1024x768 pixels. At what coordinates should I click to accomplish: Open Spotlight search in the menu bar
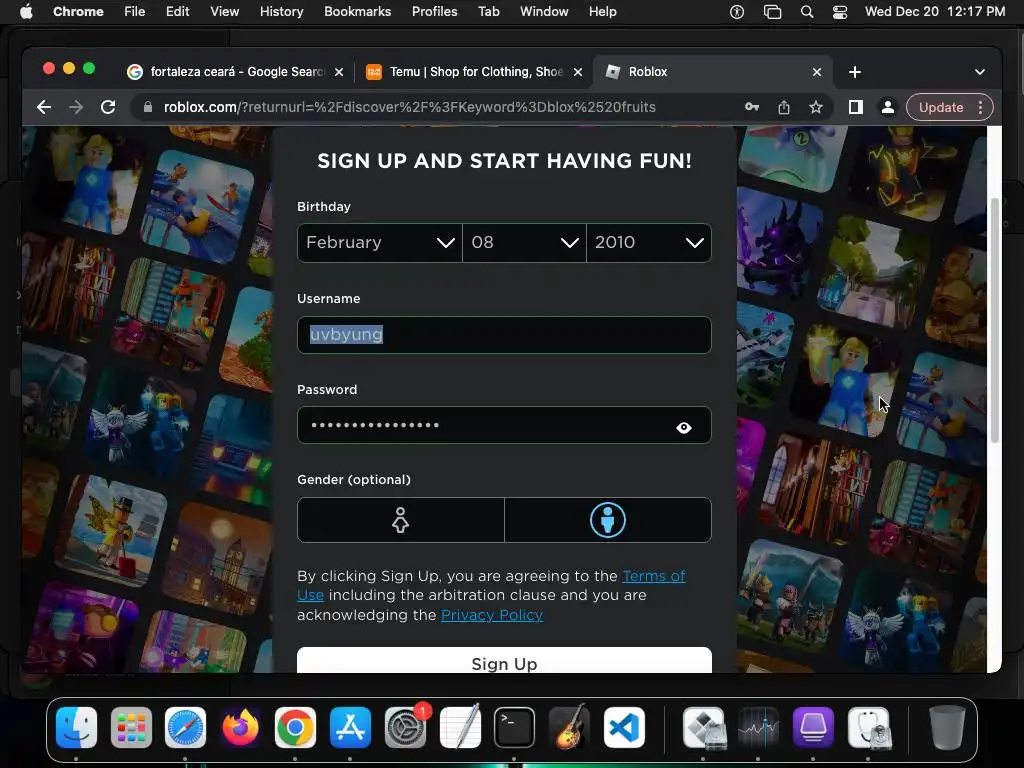tap(807, 12)
